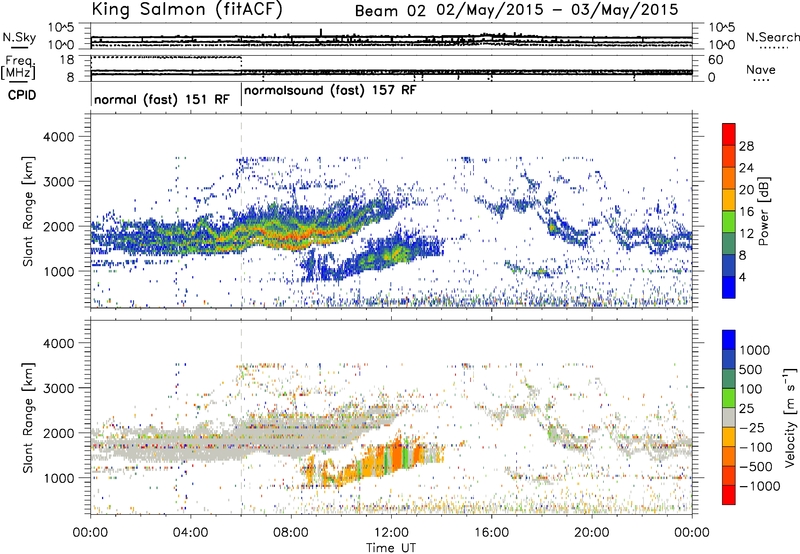Click the Velocity [m s-1] colorbar label
800x554 pixels.
(790, 418)
